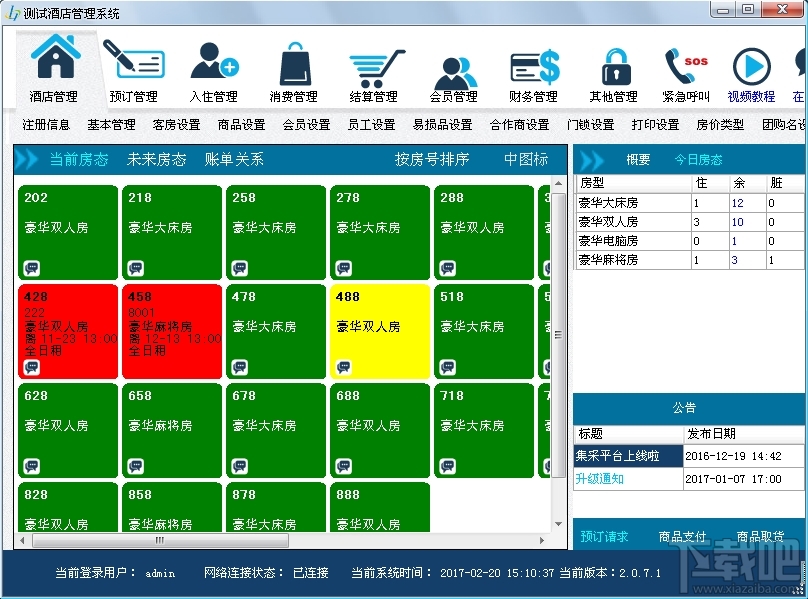Image resolution: width=808 pixels, height=599 pixels.
Task: Open the 客房设置 submenu
Action: (x=176, y=125)
